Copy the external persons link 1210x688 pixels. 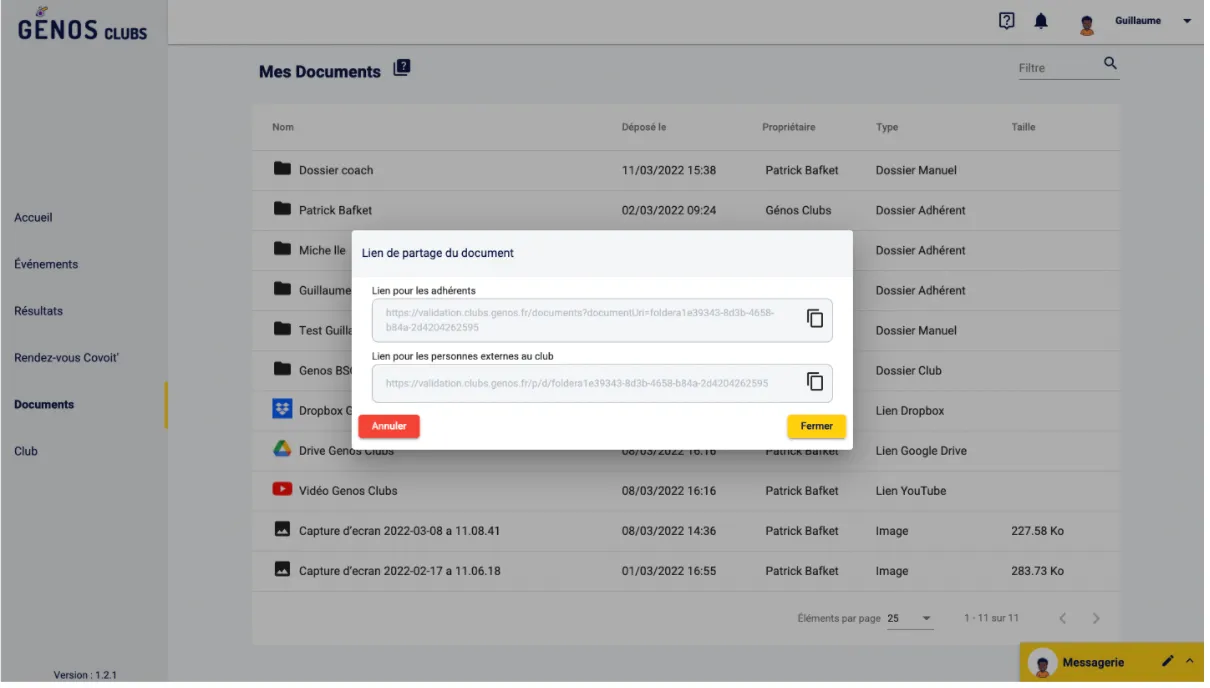click(x=815, y=382)
